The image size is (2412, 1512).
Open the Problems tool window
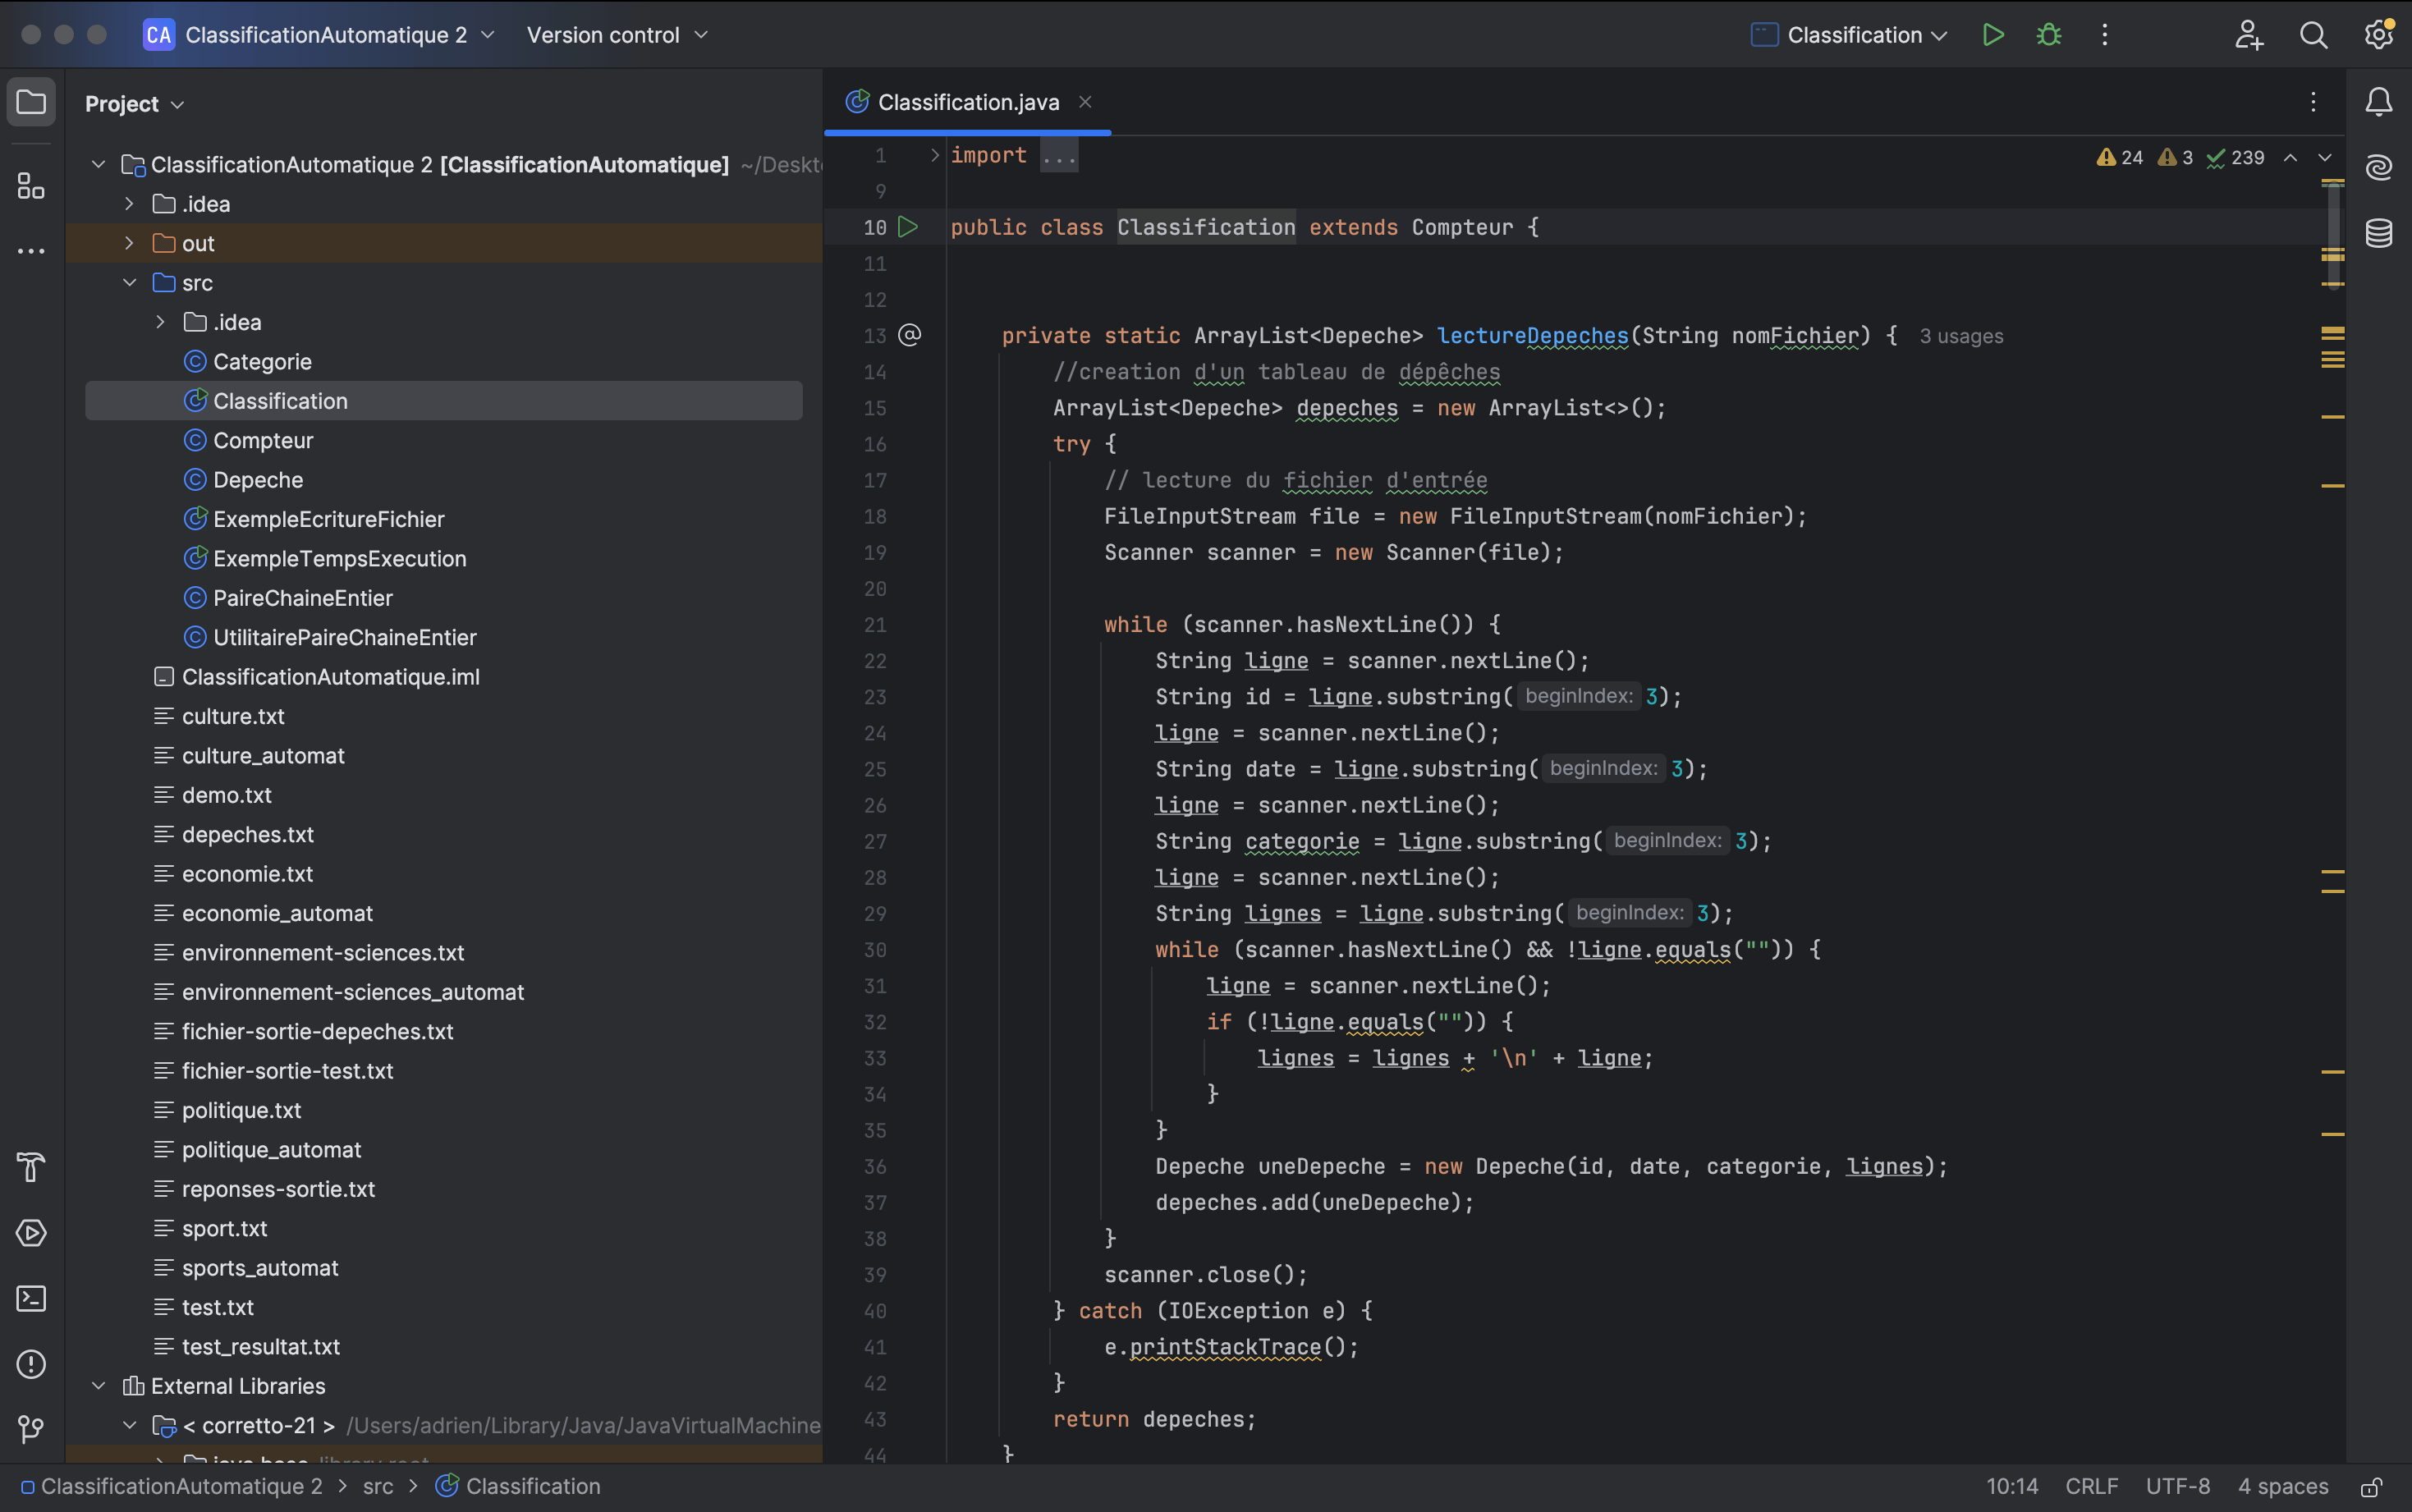(x=31, y=1364)
